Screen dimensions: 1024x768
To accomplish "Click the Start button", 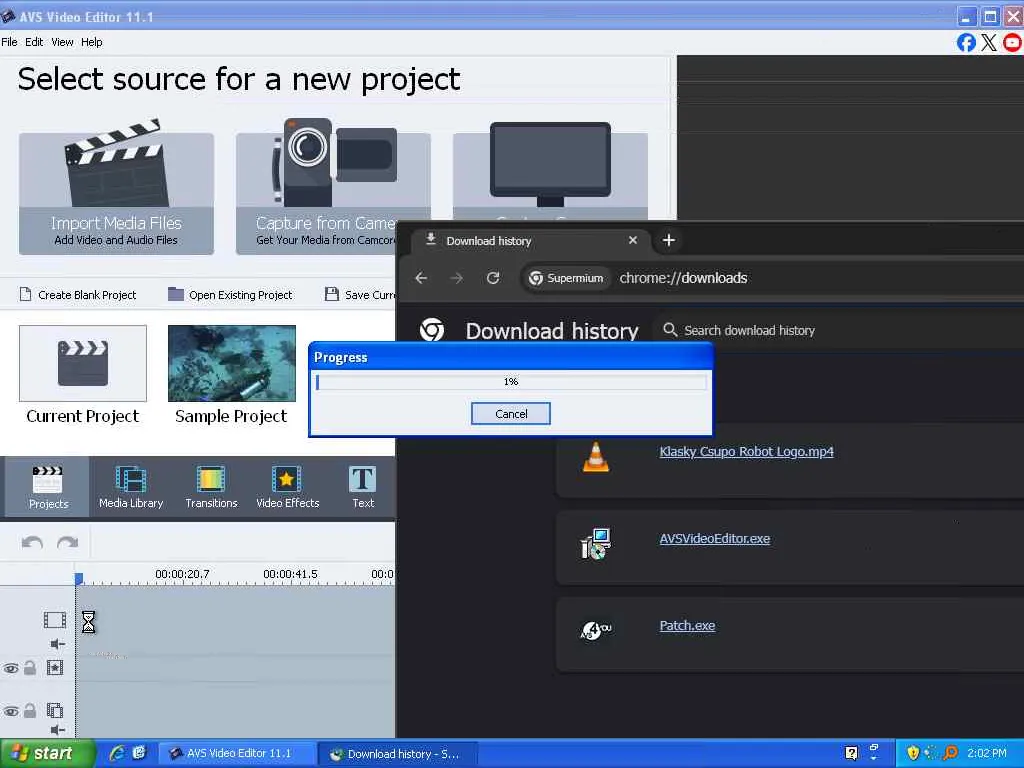I will coord(47,753).
